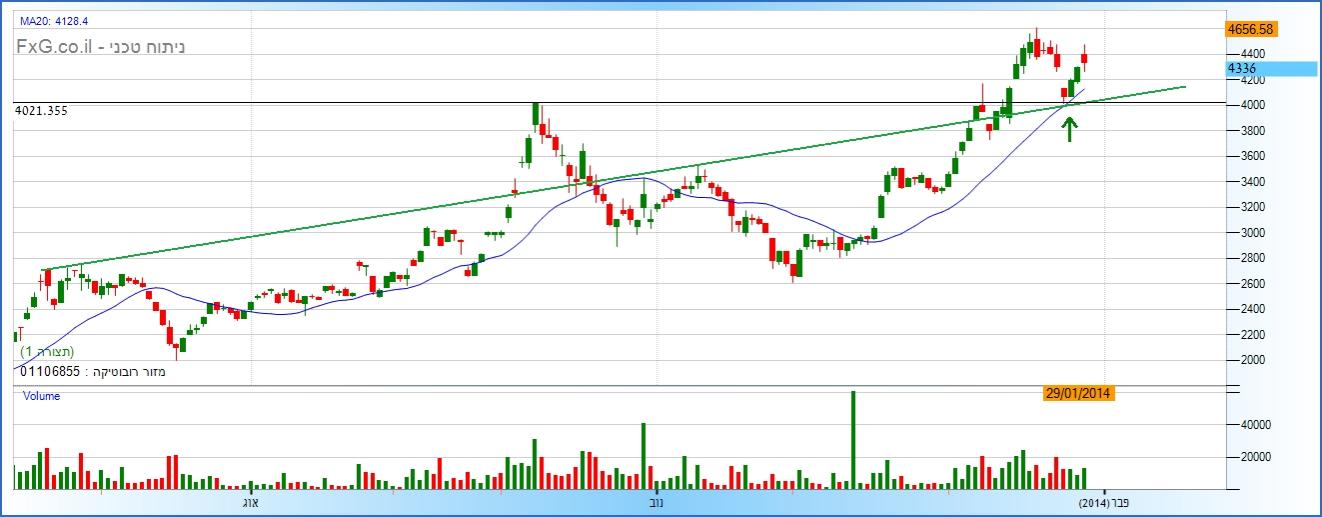
Task: Open the FxG.co.il watermark link
Action: point(54,47)
